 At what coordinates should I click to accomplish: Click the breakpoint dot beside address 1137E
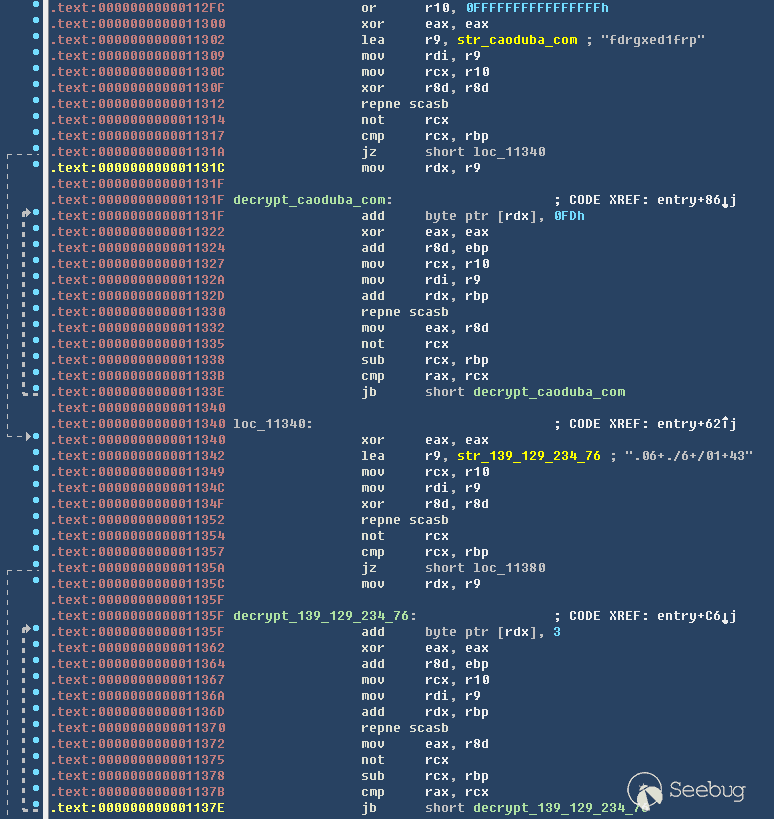click(x=36, y=804)
